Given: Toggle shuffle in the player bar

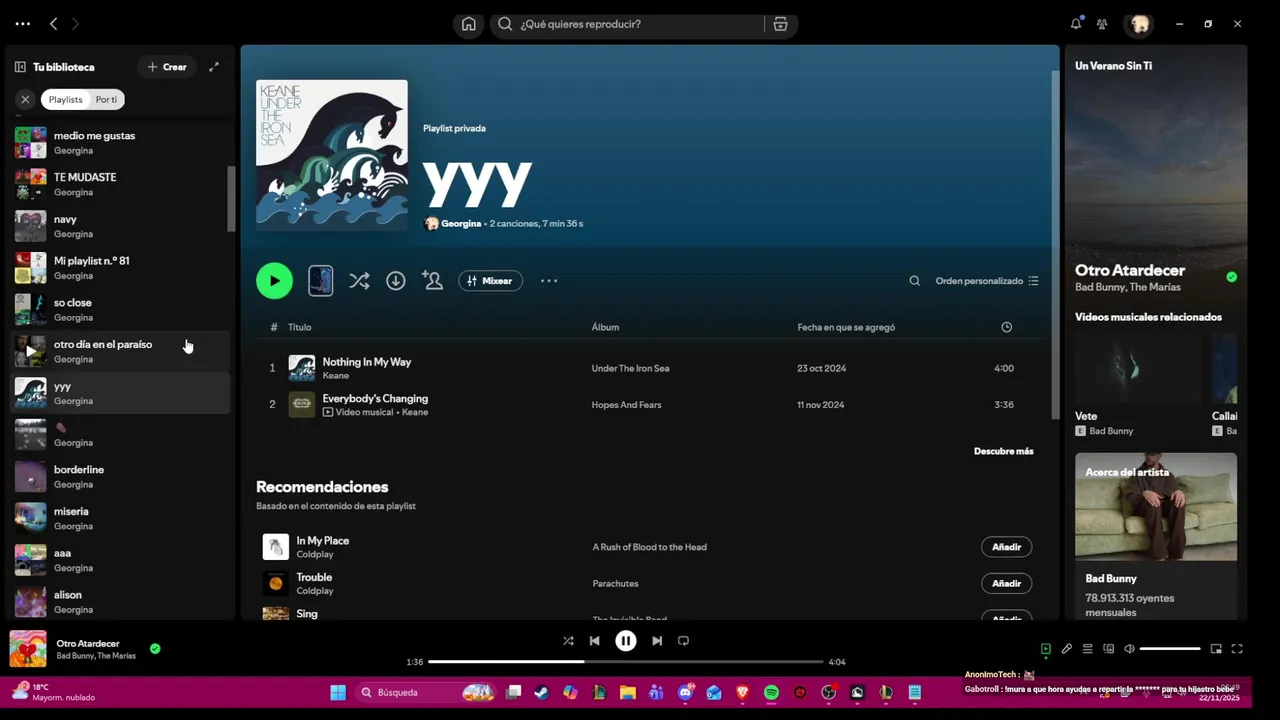Looking at the screenshot, I should [568, 641].
